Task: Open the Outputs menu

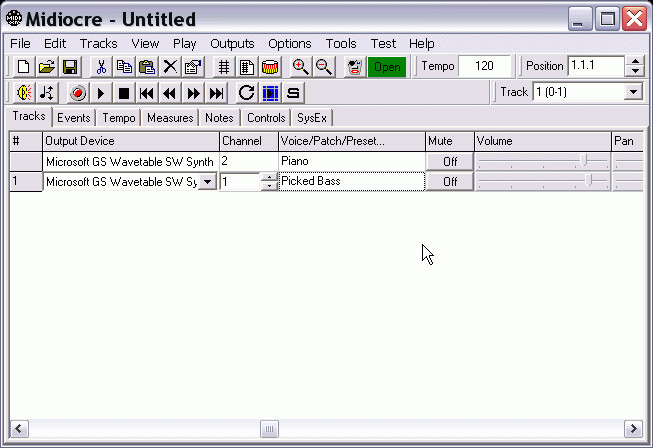Action: point(232,43)
